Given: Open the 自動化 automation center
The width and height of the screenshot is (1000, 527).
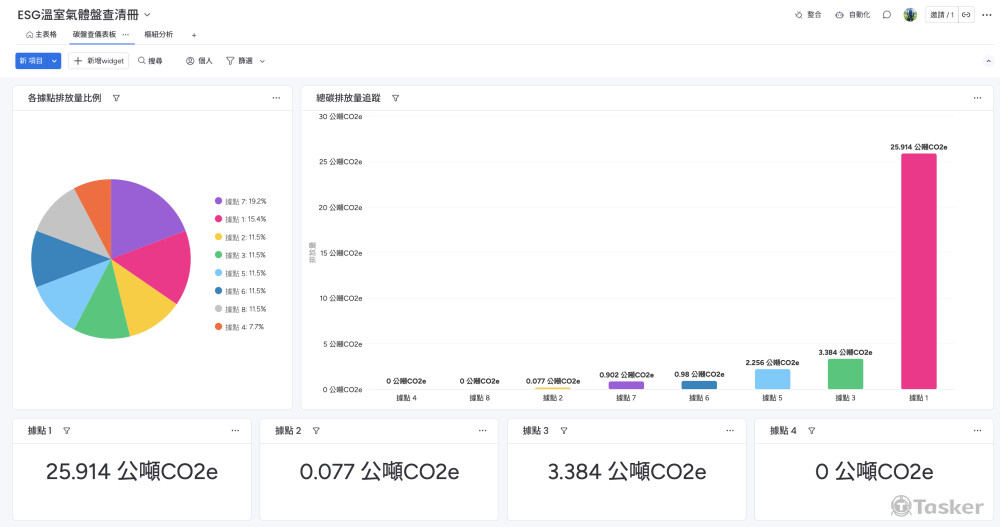Looking at the screenshot, I should [x=852, y=15].
